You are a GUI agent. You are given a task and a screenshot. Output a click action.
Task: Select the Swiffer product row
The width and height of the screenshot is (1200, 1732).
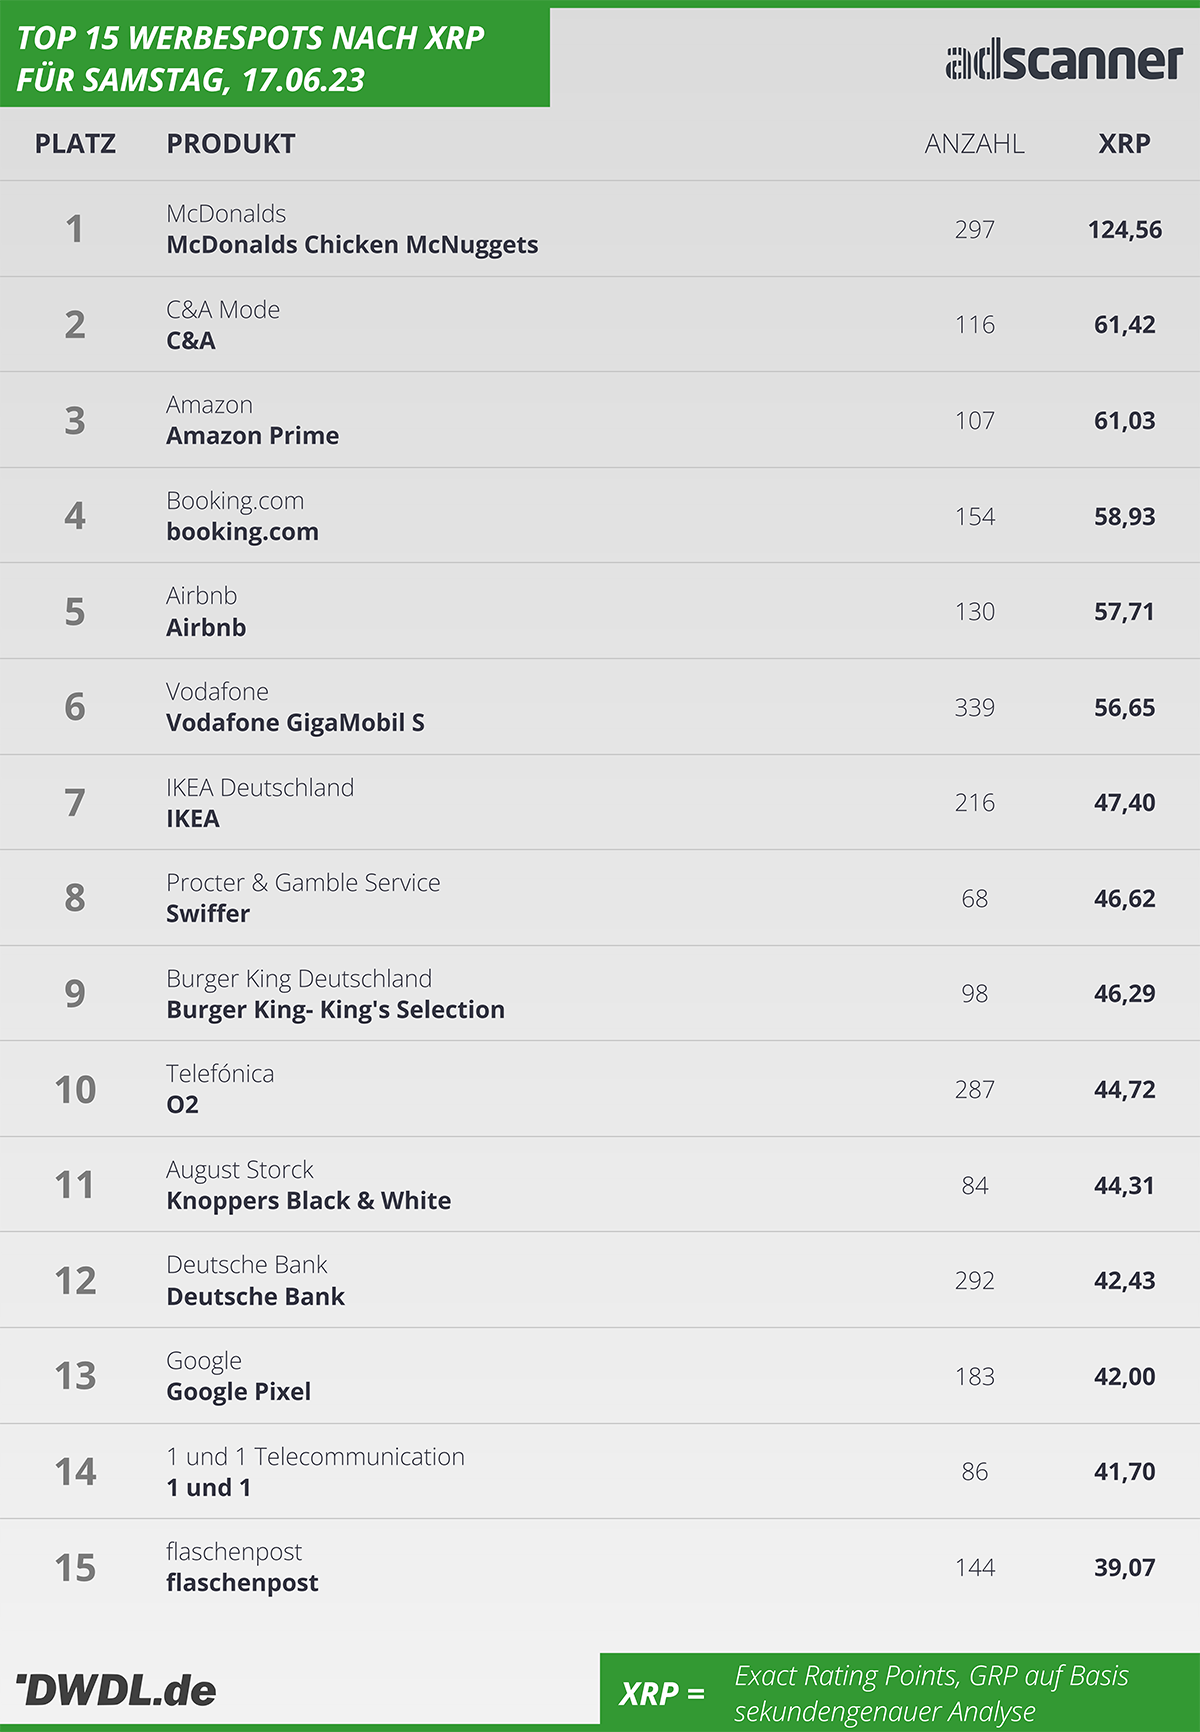point(600,898)
